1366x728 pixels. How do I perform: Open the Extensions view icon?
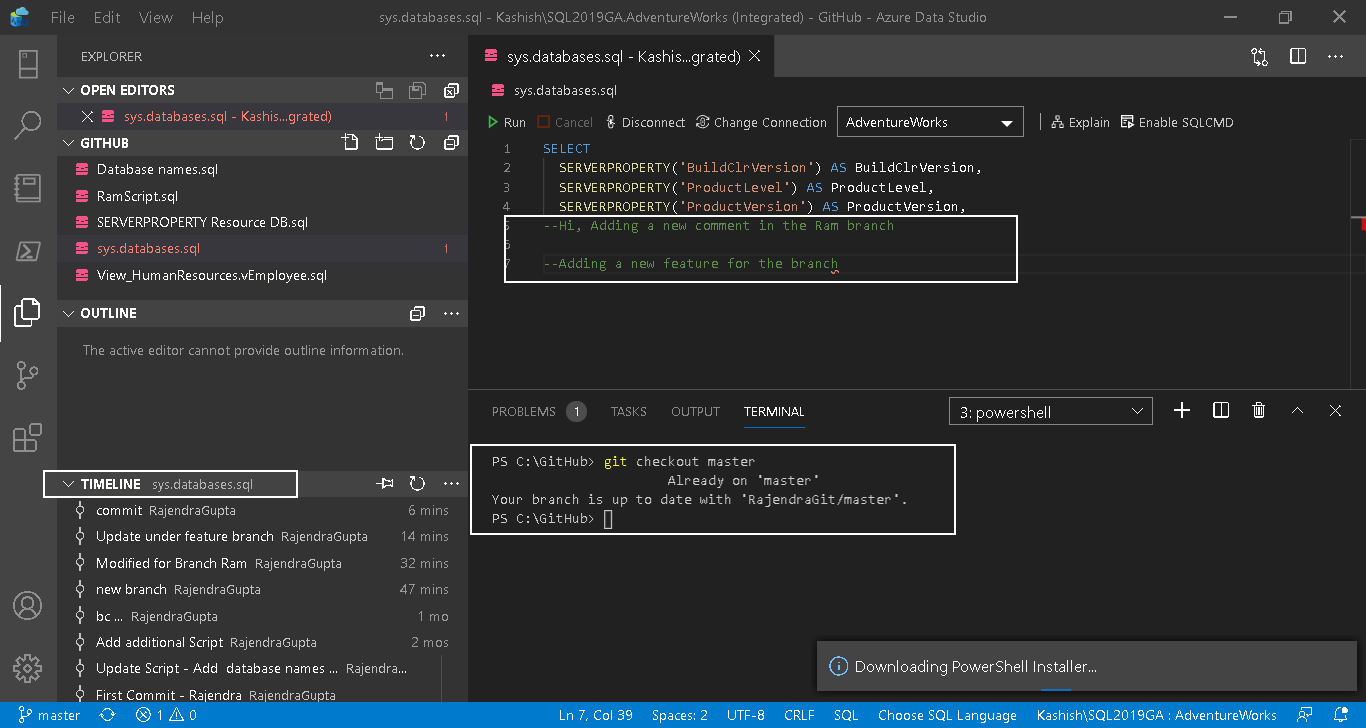pos(28,438)
